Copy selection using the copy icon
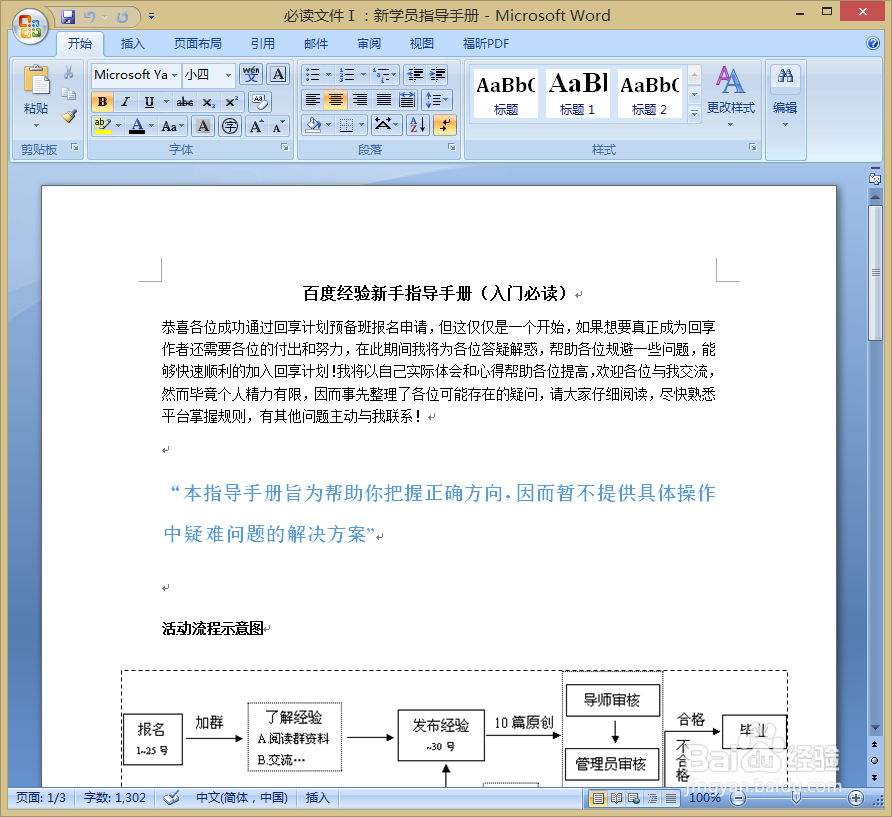The image size is (892, 817). pyautogui.click(x=68, y=94)
